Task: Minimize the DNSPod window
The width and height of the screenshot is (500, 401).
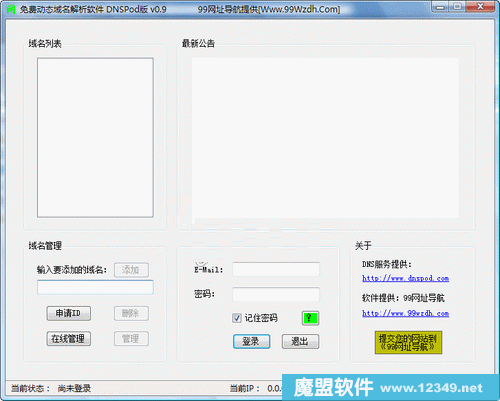Action: [x=440, y=6]
